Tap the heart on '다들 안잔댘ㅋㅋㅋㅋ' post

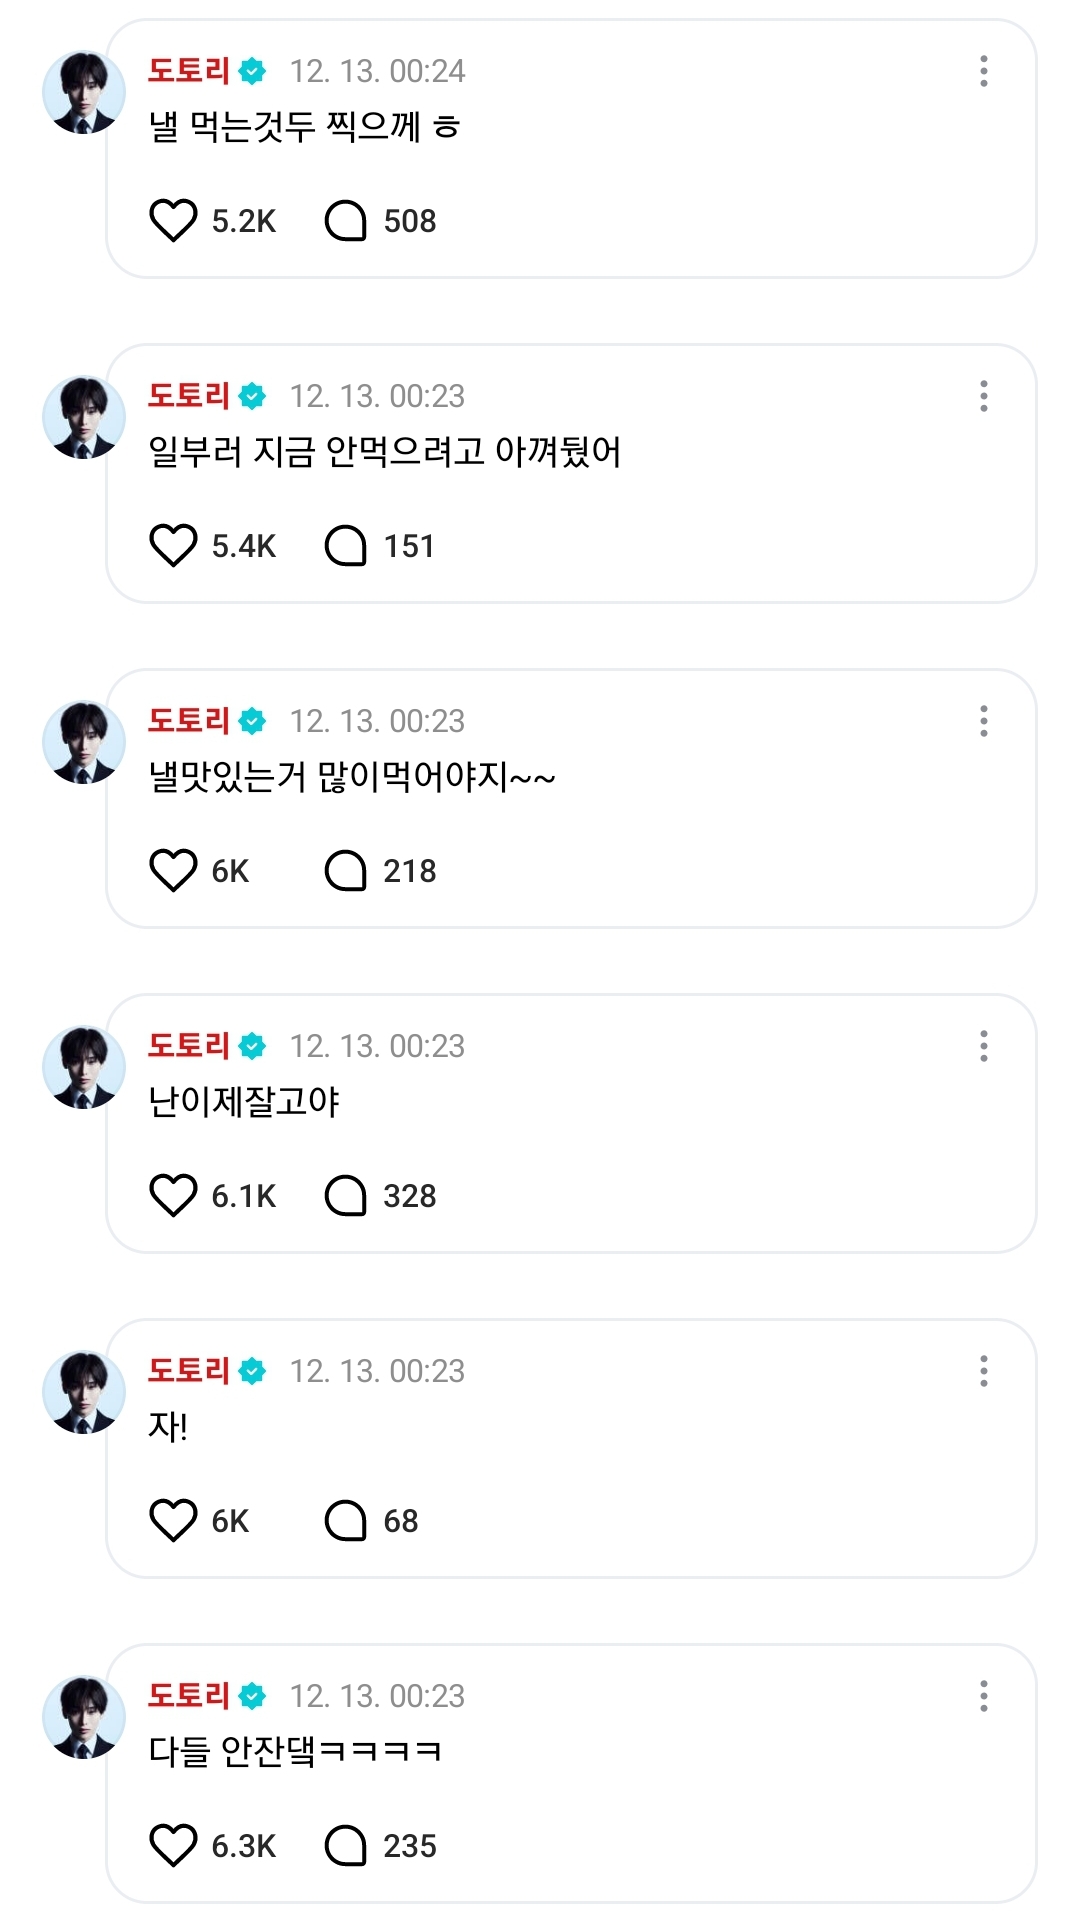[173, 1846]
